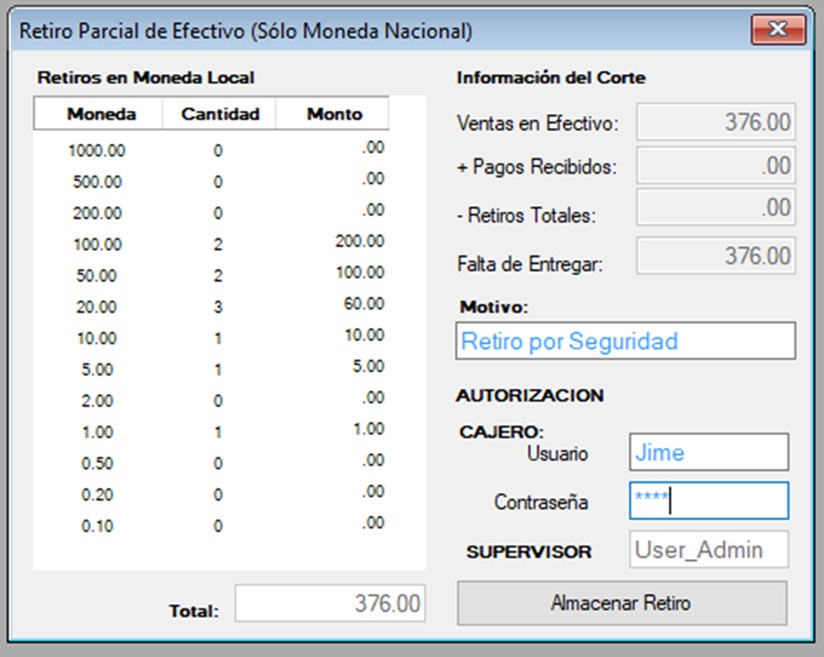Click the Cantidad cell for 500.00

[x=218, y=182]
